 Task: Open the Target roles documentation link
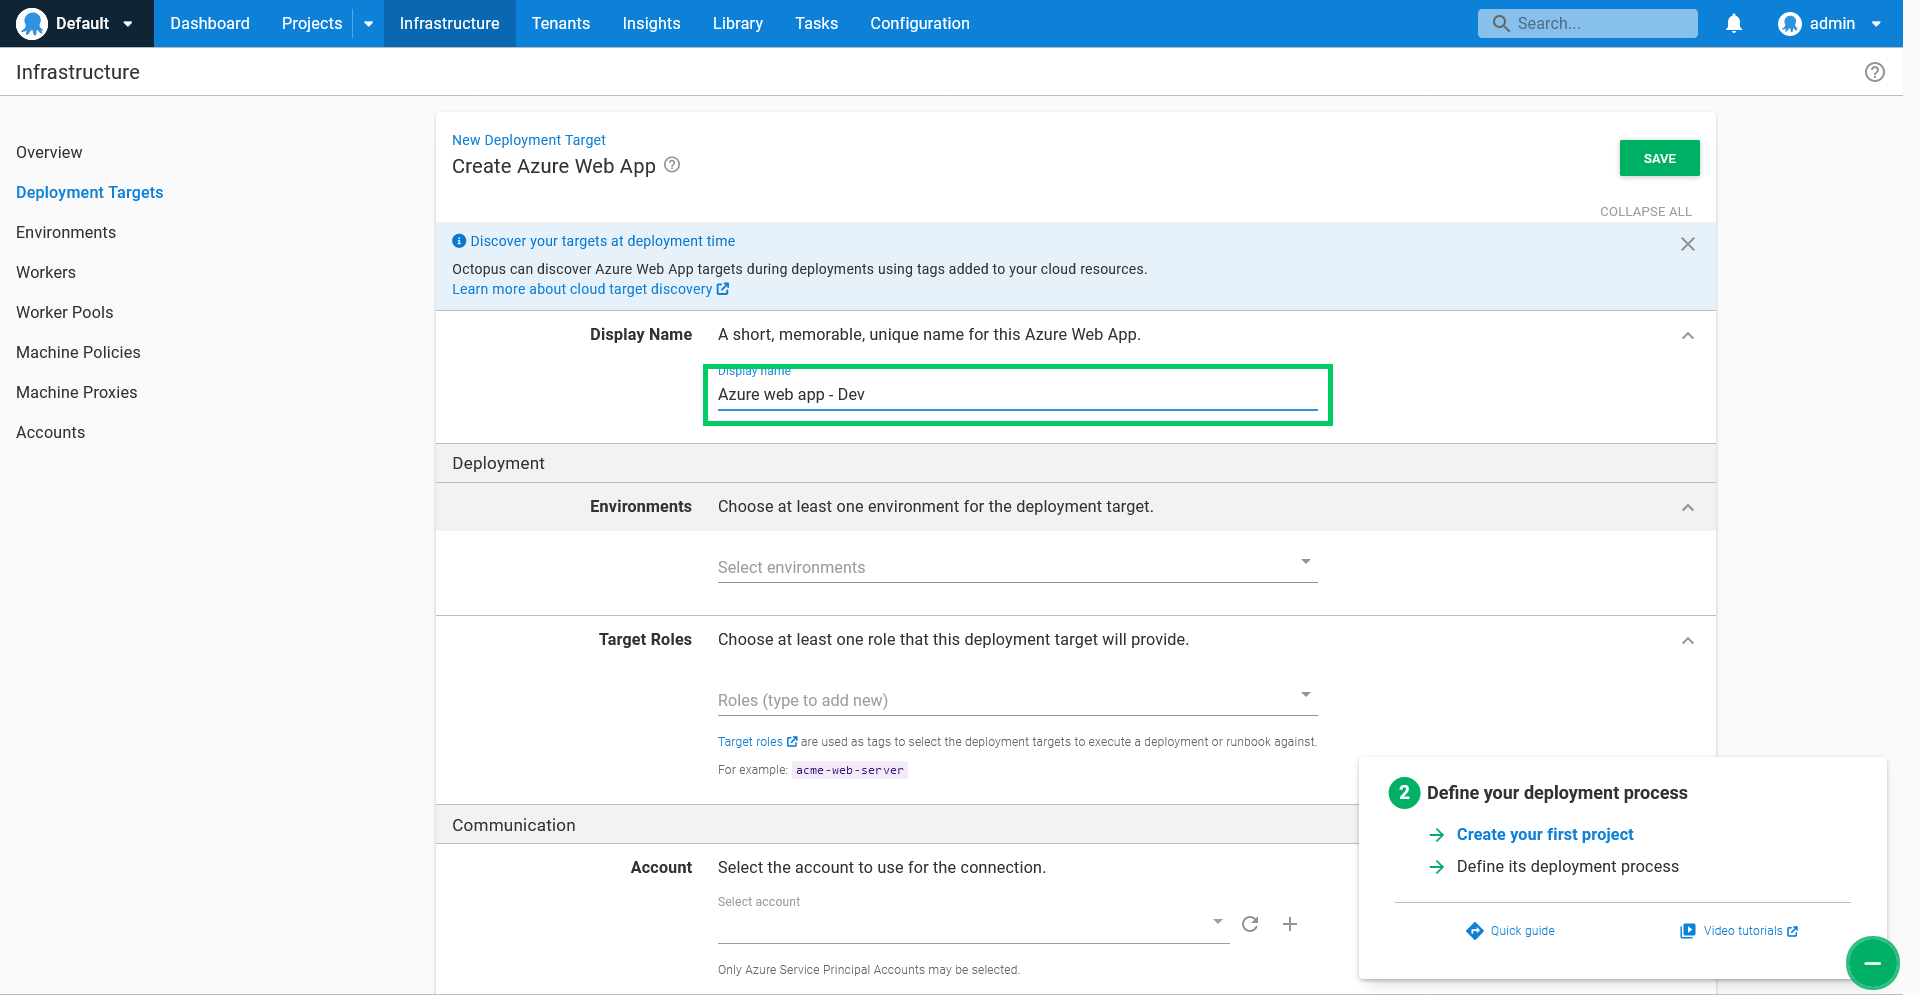pos(758,742)
